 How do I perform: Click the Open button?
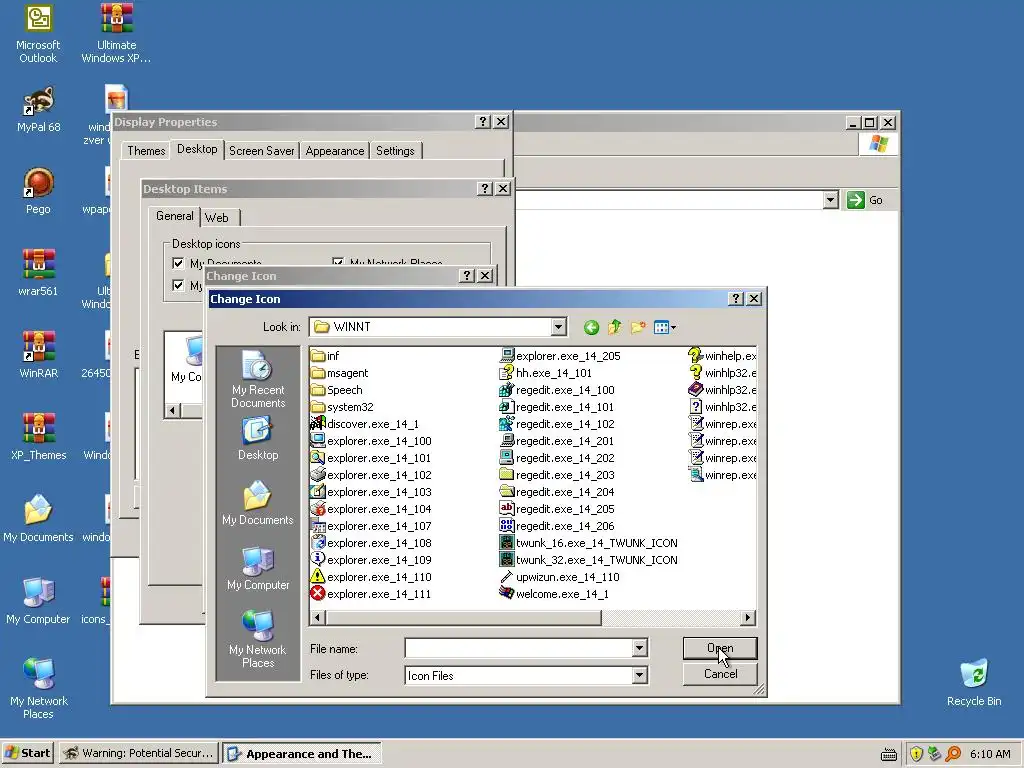[x=720, y=648]
